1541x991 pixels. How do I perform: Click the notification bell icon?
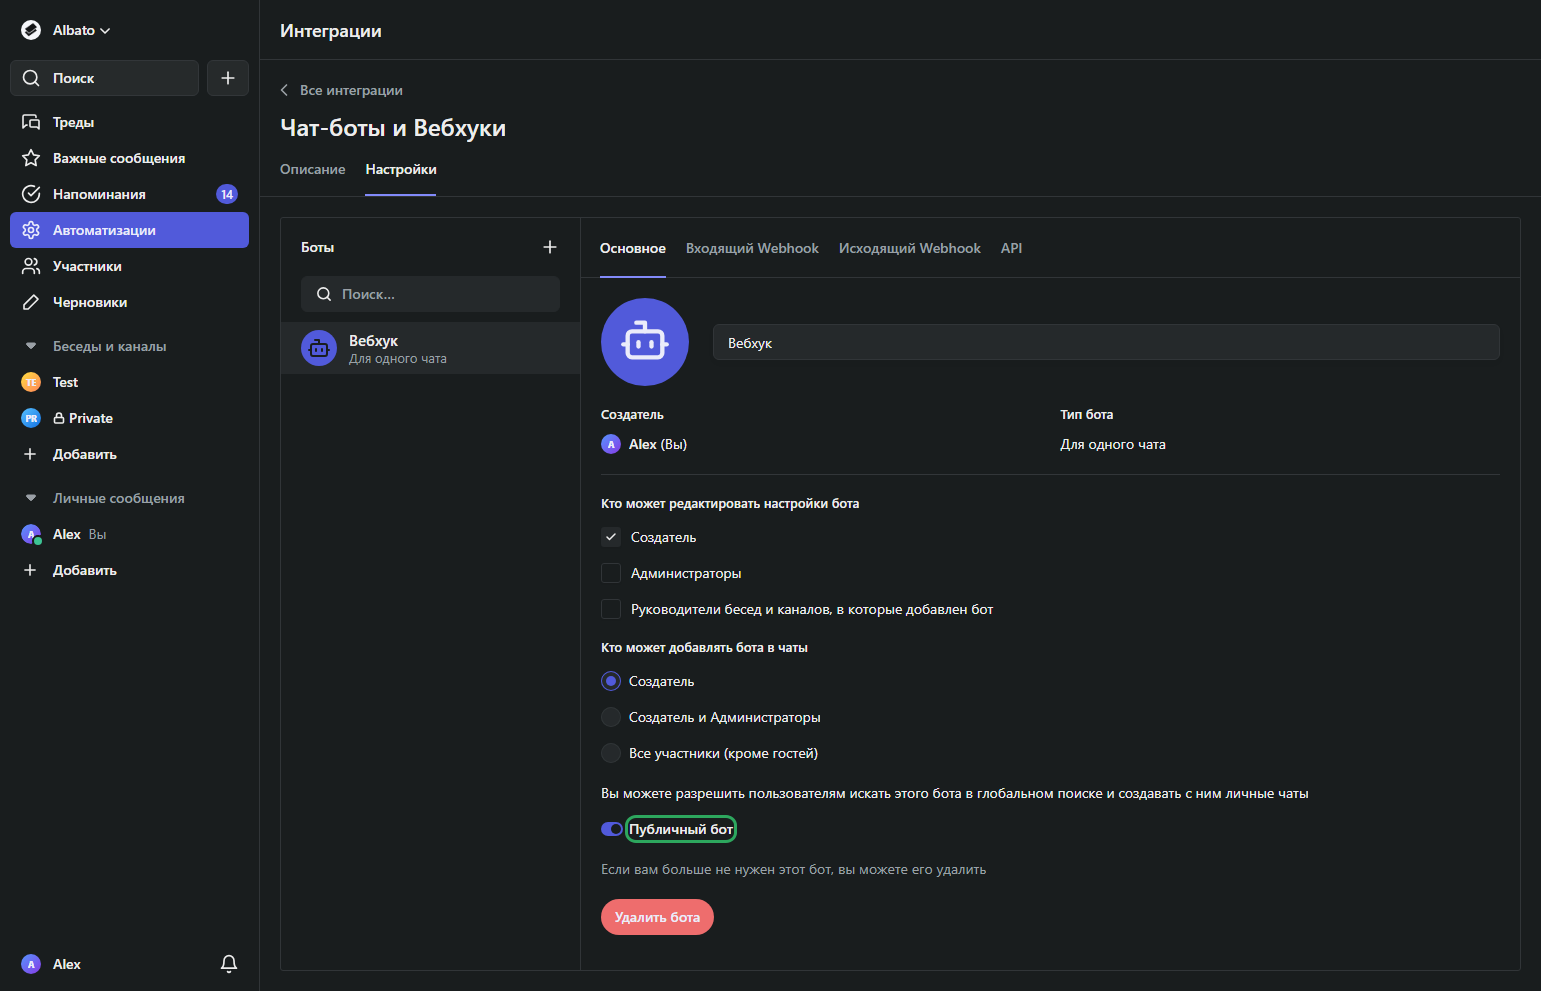point(229,964)
